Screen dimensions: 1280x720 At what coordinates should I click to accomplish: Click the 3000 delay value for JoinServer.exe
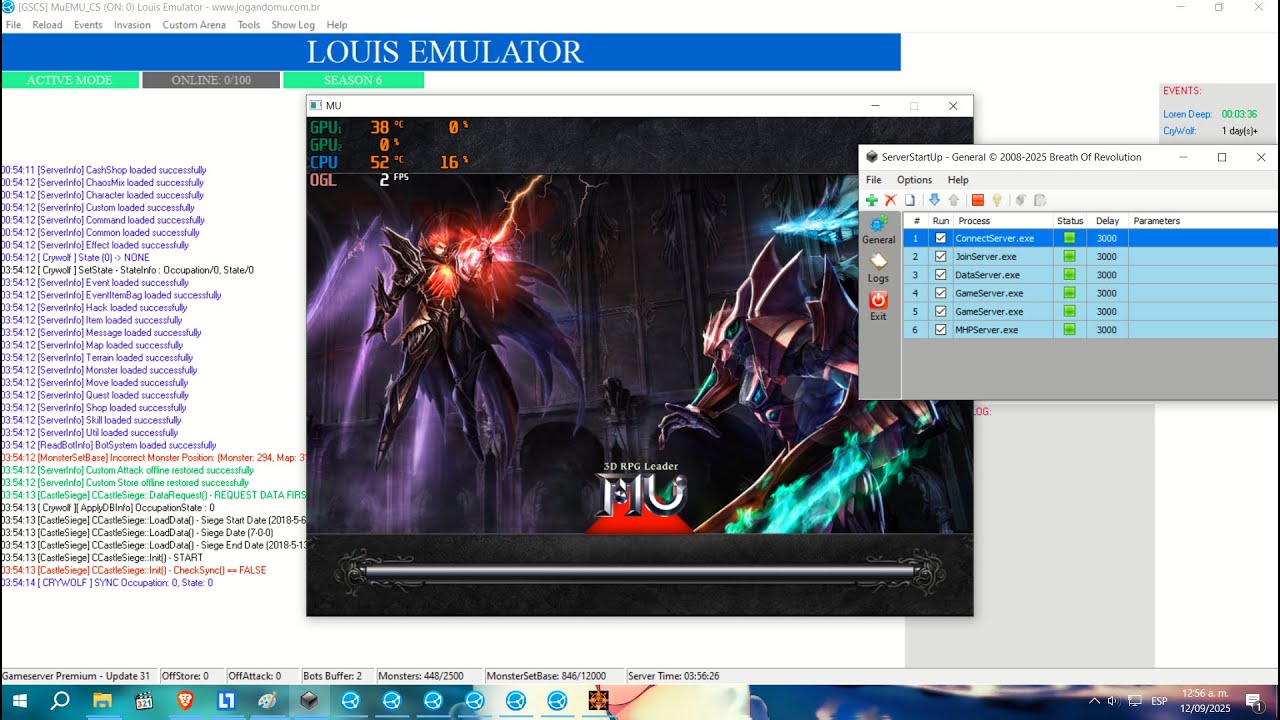(x=1106, y=256)
